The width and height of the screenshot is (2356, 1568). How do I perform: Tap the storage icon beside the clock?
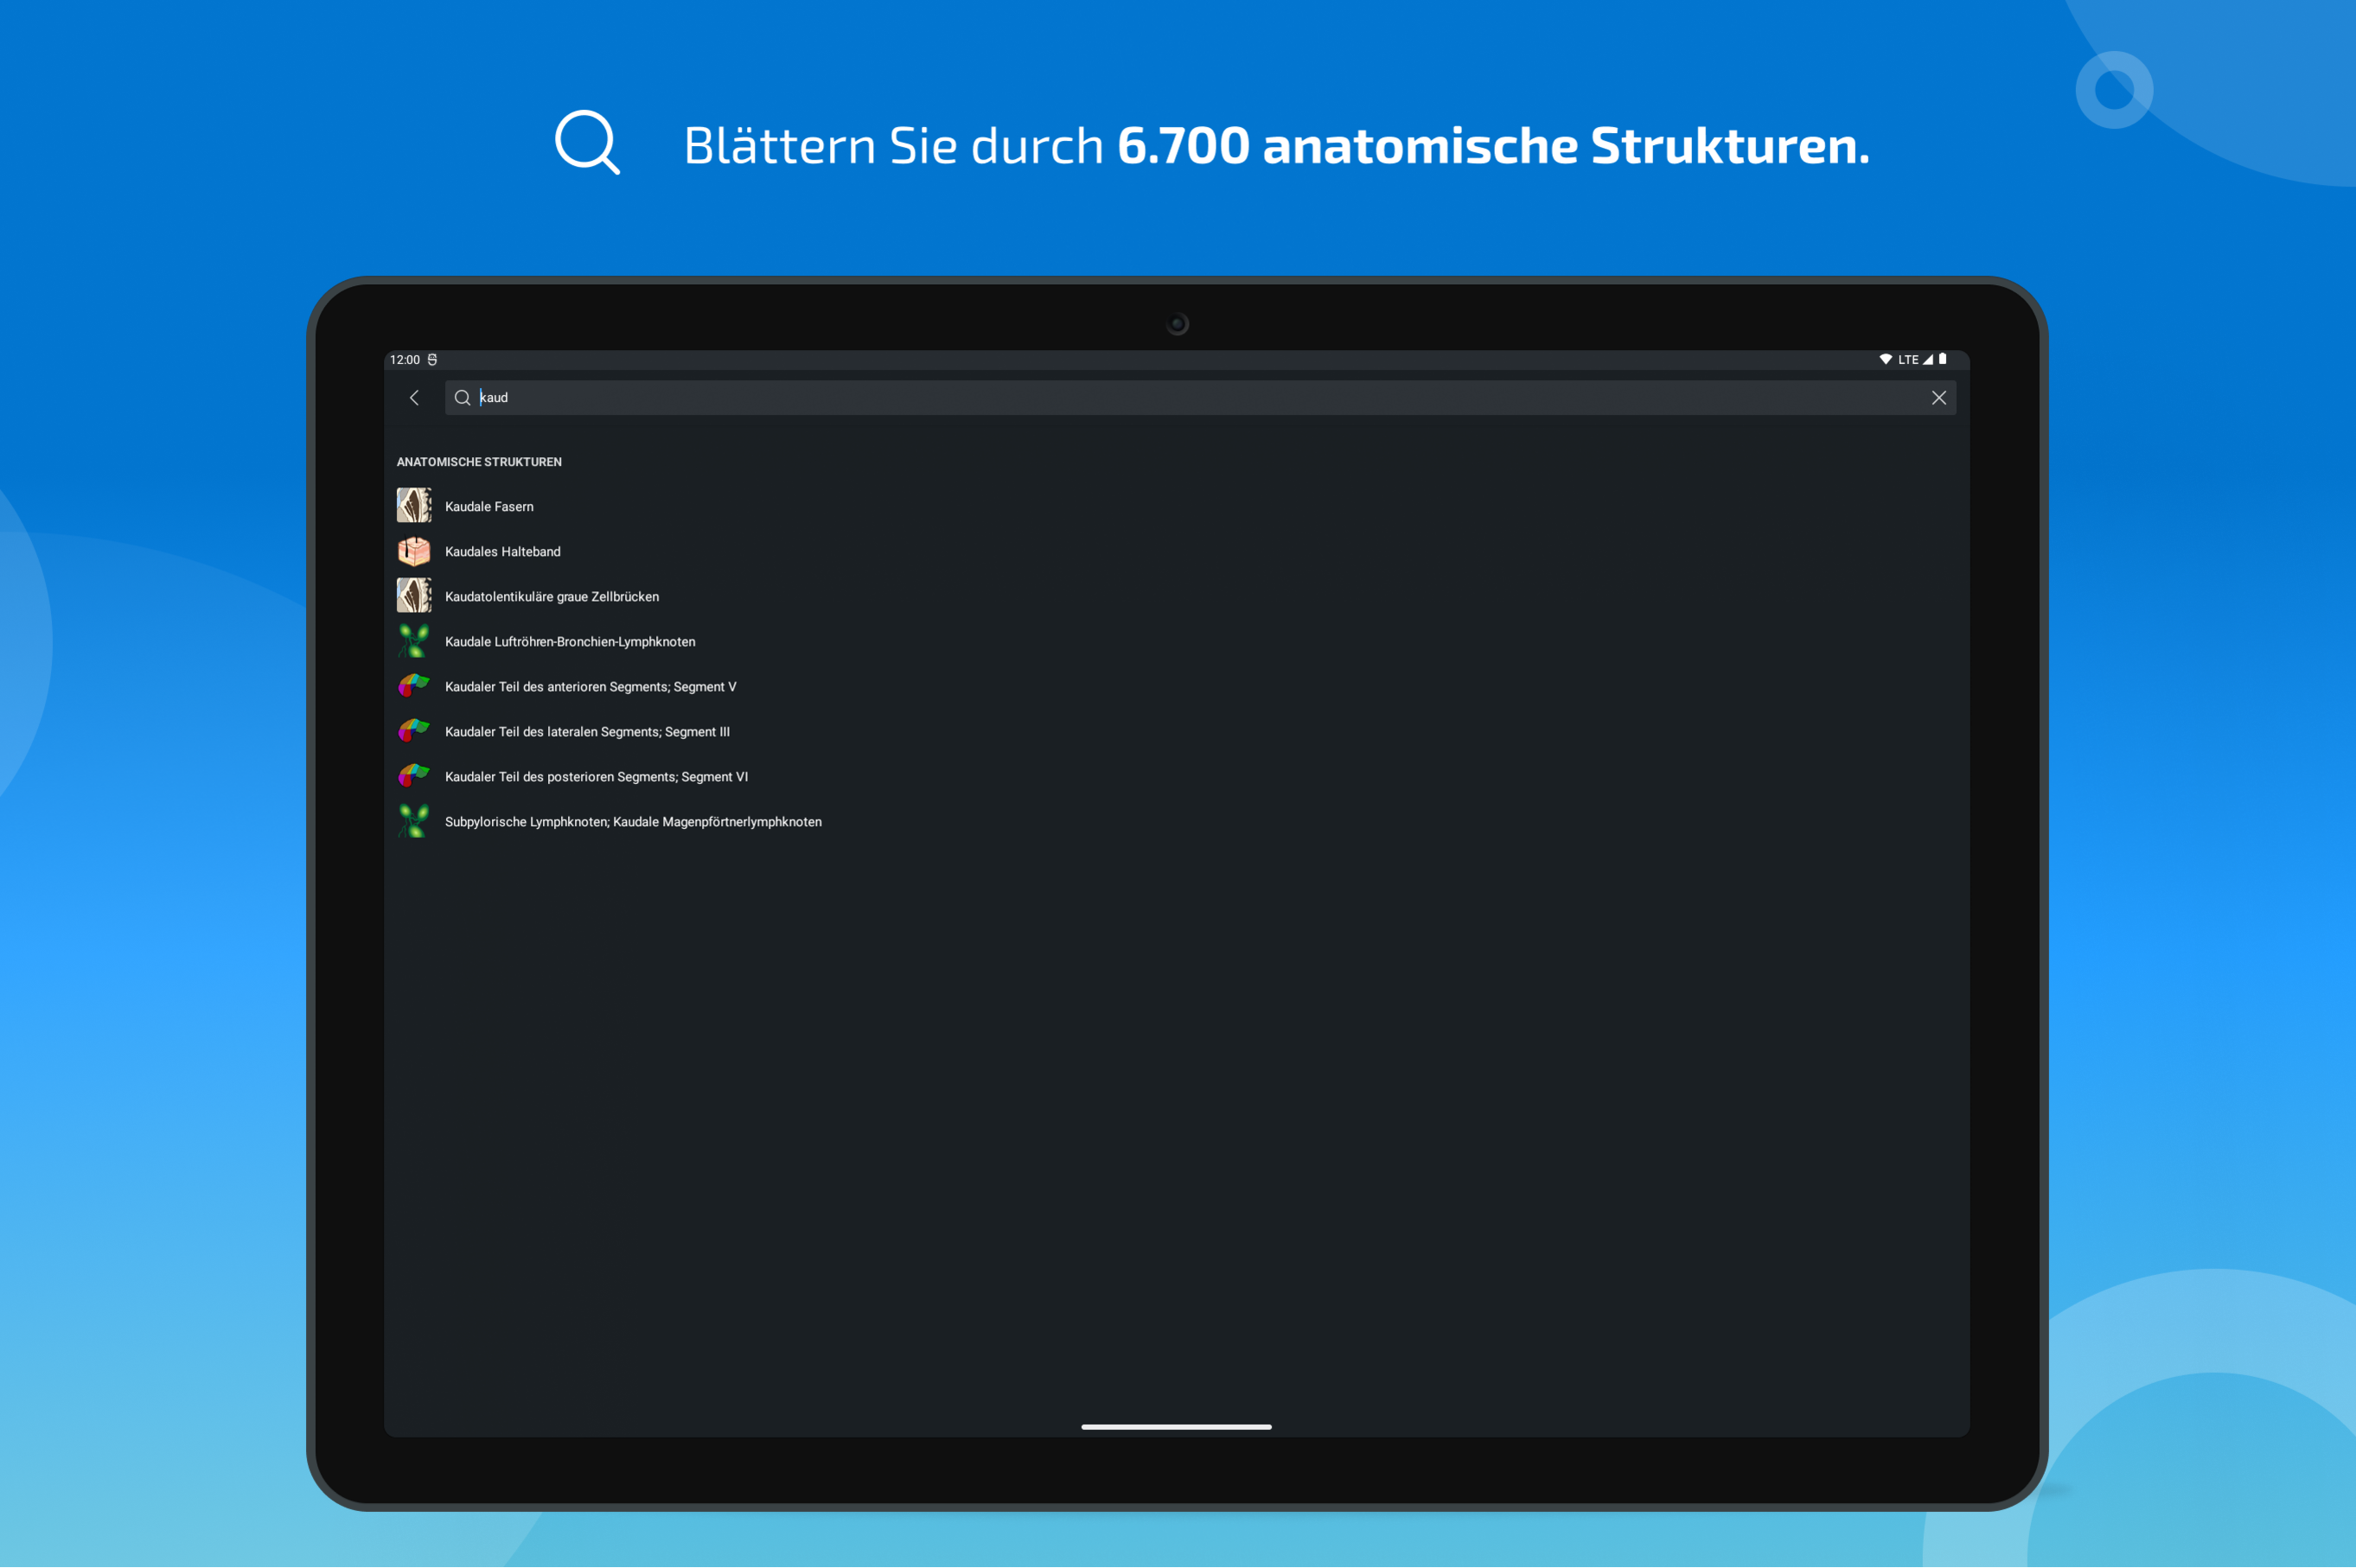(433, 360)
